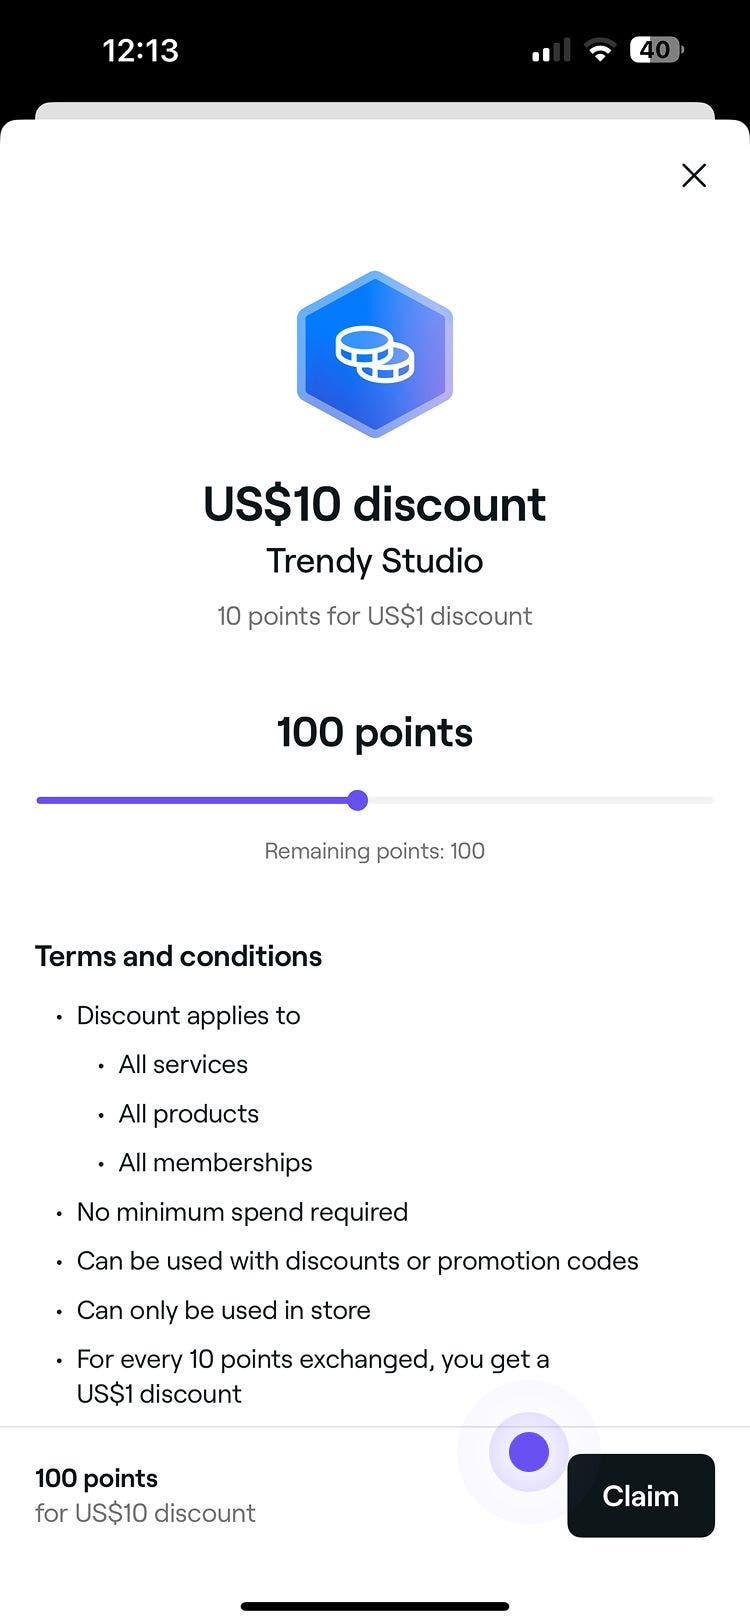Viewport: 750px width, 1624px height.
Task: Tap the purple touch indicator dot
Action: tap(529, 1452)
